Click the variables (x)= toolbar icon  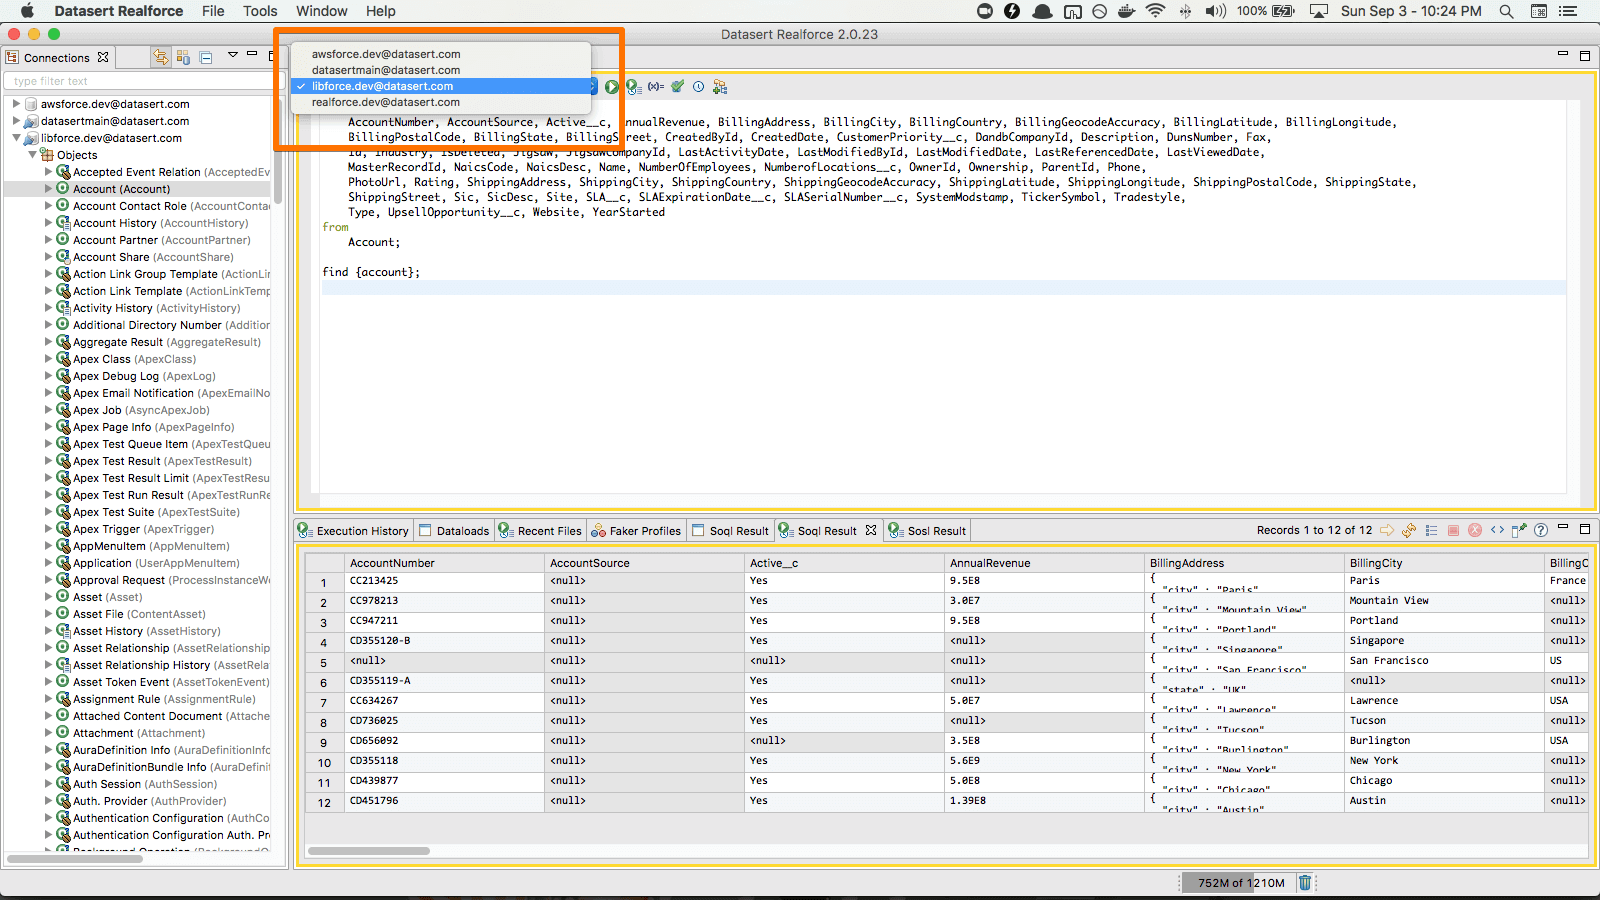[x=655, y=87]
